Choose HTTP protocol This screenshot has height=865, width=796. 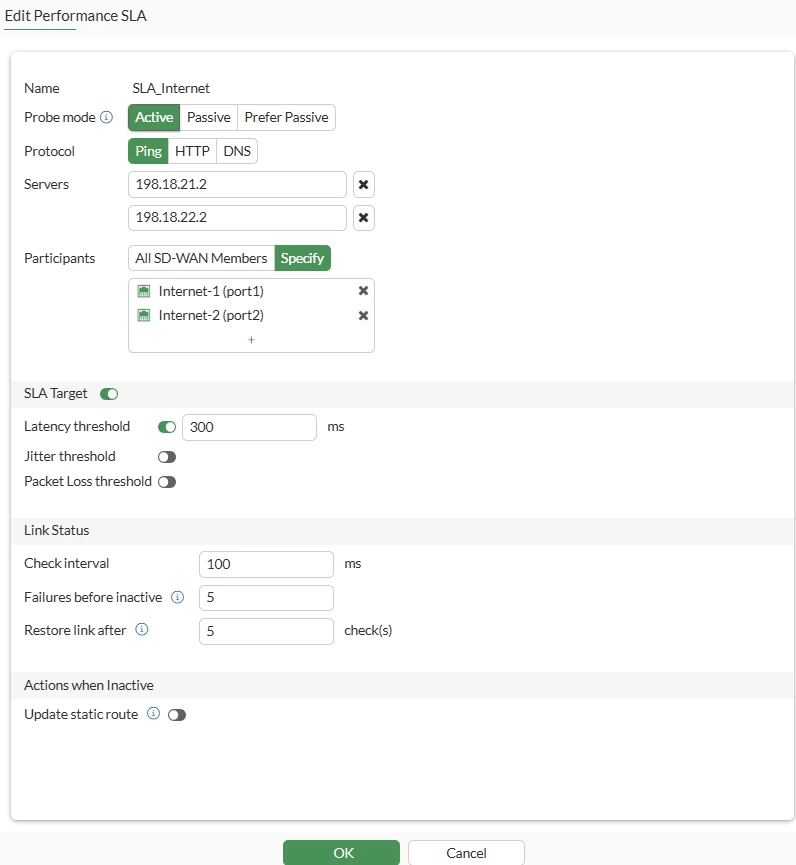192,151
